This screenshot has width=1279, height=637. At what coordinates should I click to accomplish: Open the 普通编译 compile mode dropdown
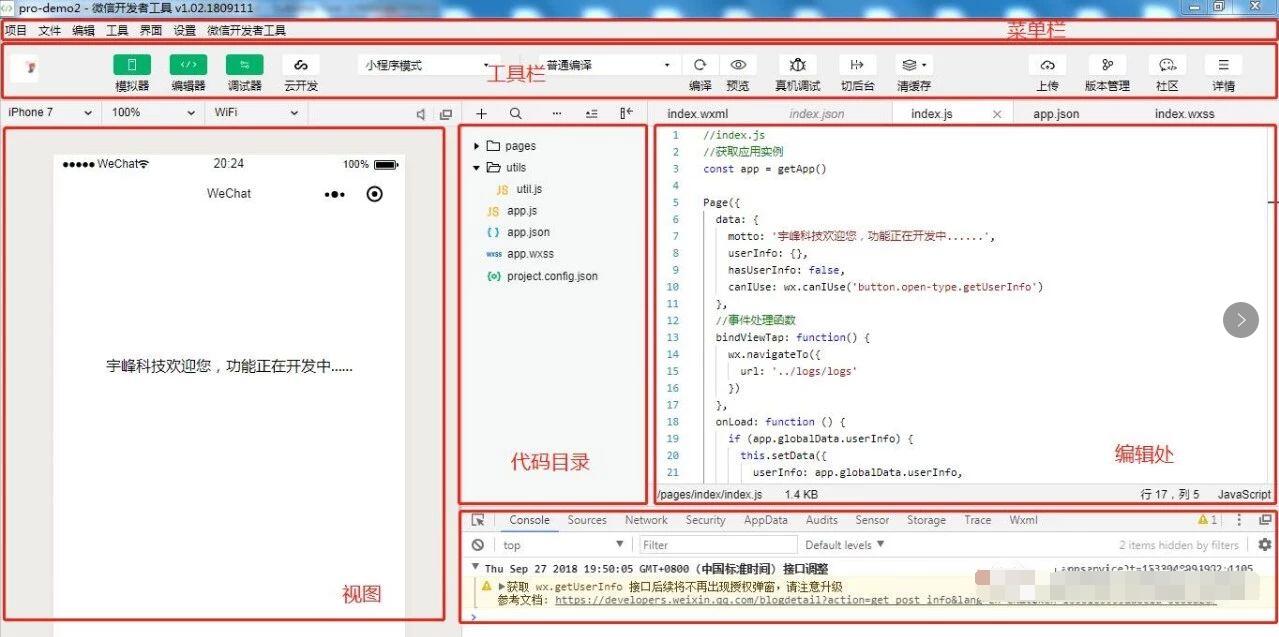(x=600, y=63)
